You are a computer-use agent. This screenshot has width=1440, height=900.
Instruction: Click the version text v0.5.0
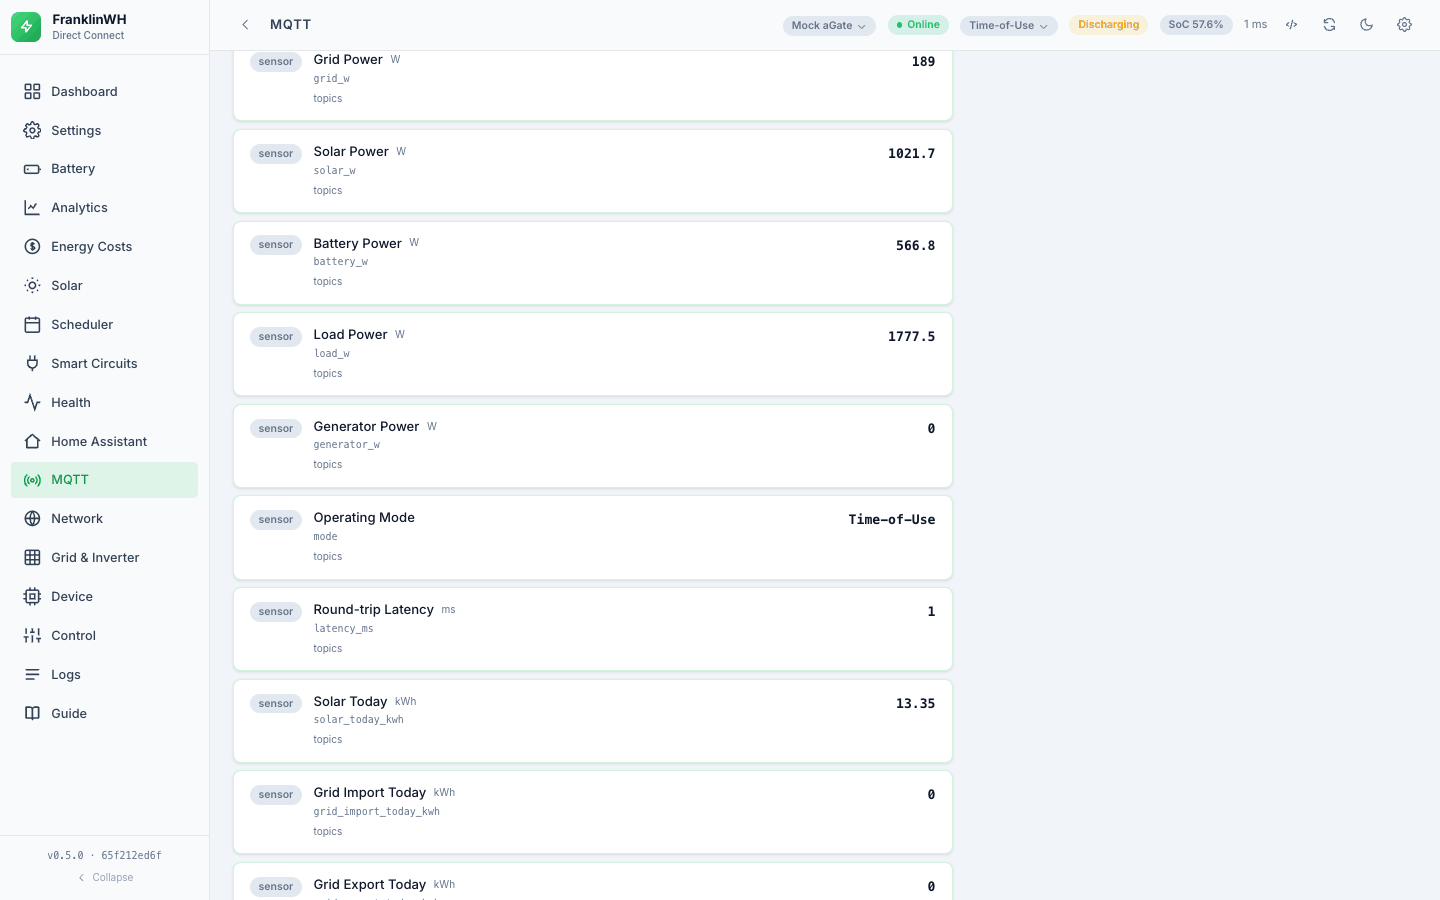66,856
